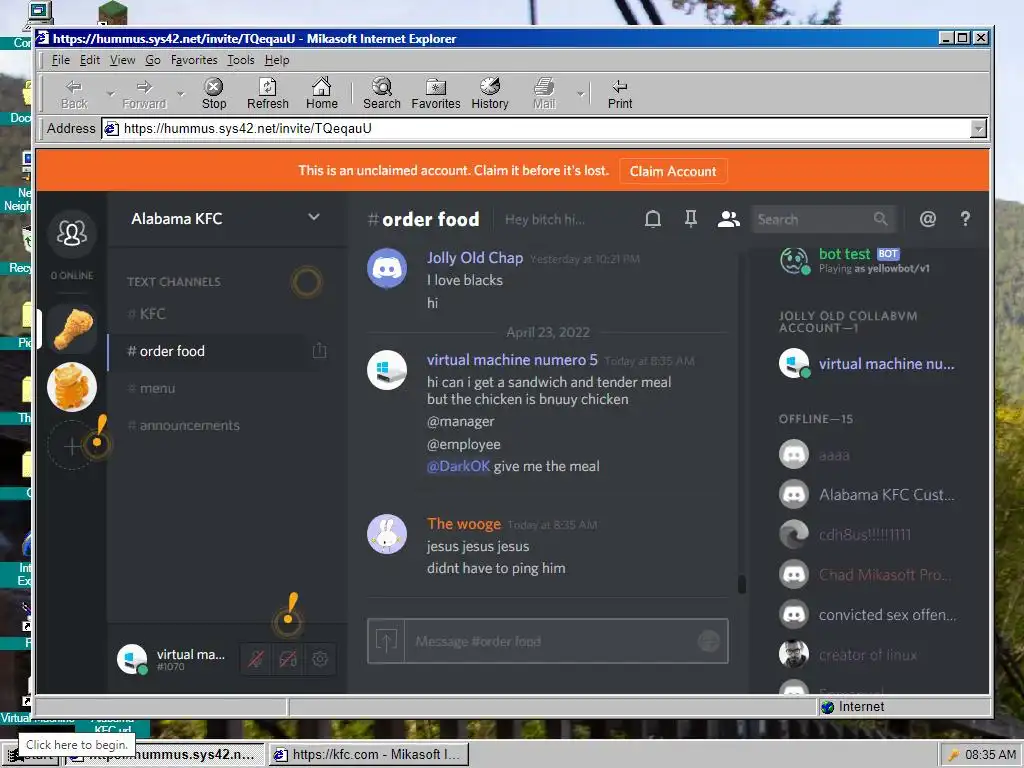
Task: Select convicted sex offen... member
Action: [x=867, y=615]
